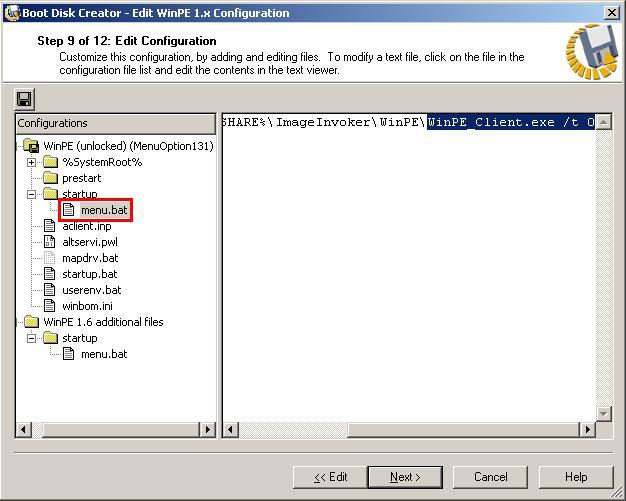The image size is (626, 501).
Task: Click up arrow of text viewer vertical scrollbar
Action: (x=604, y=122)
